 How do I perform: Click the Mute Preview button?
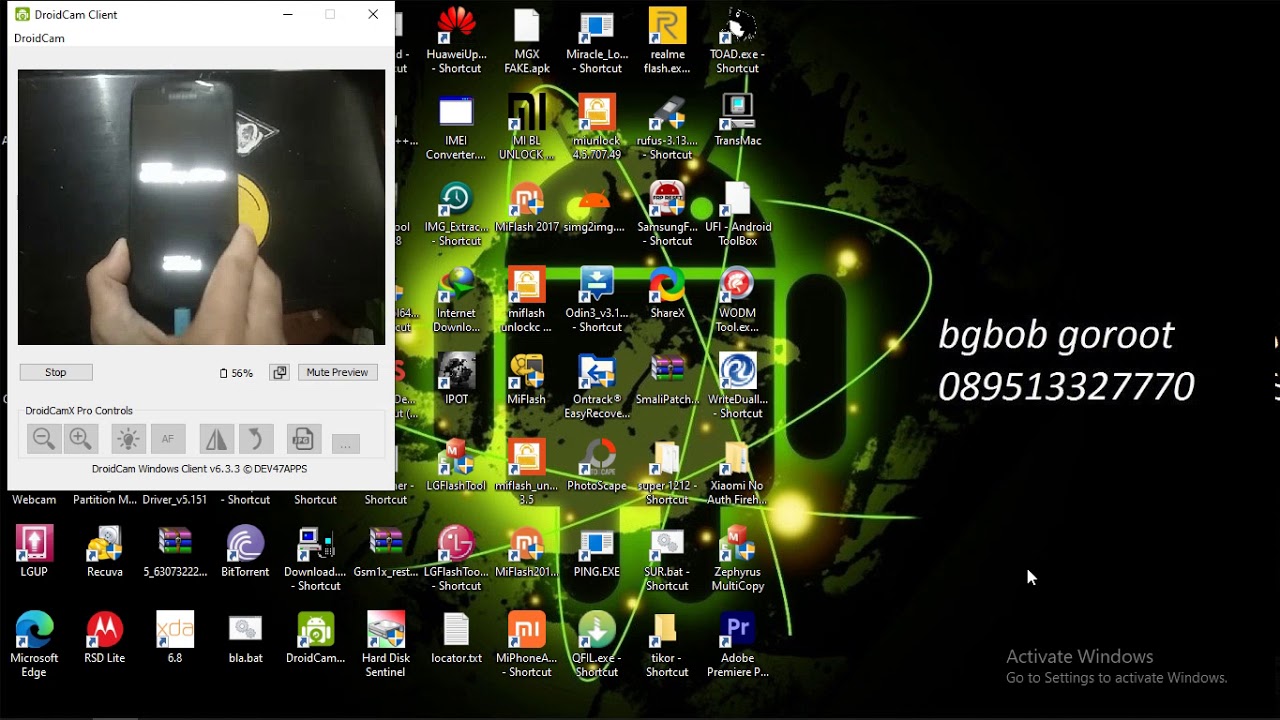(x=337, y=372)
